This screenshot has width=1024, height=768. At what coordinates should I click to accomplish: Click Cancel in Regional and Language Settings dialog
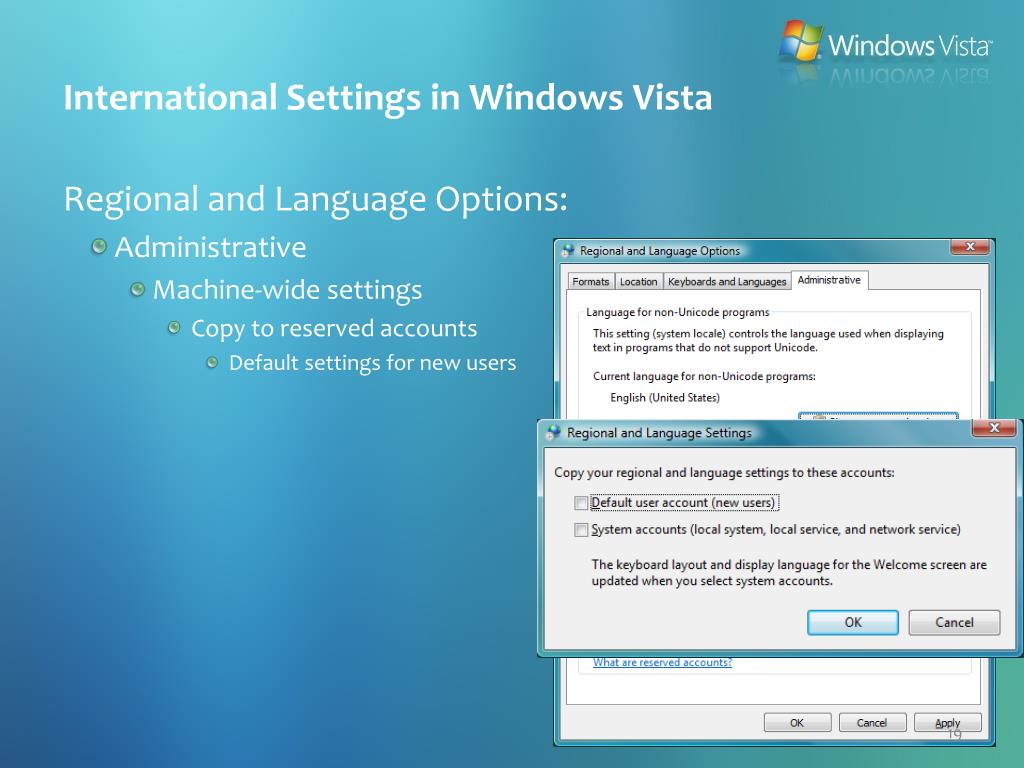[953, 622]
